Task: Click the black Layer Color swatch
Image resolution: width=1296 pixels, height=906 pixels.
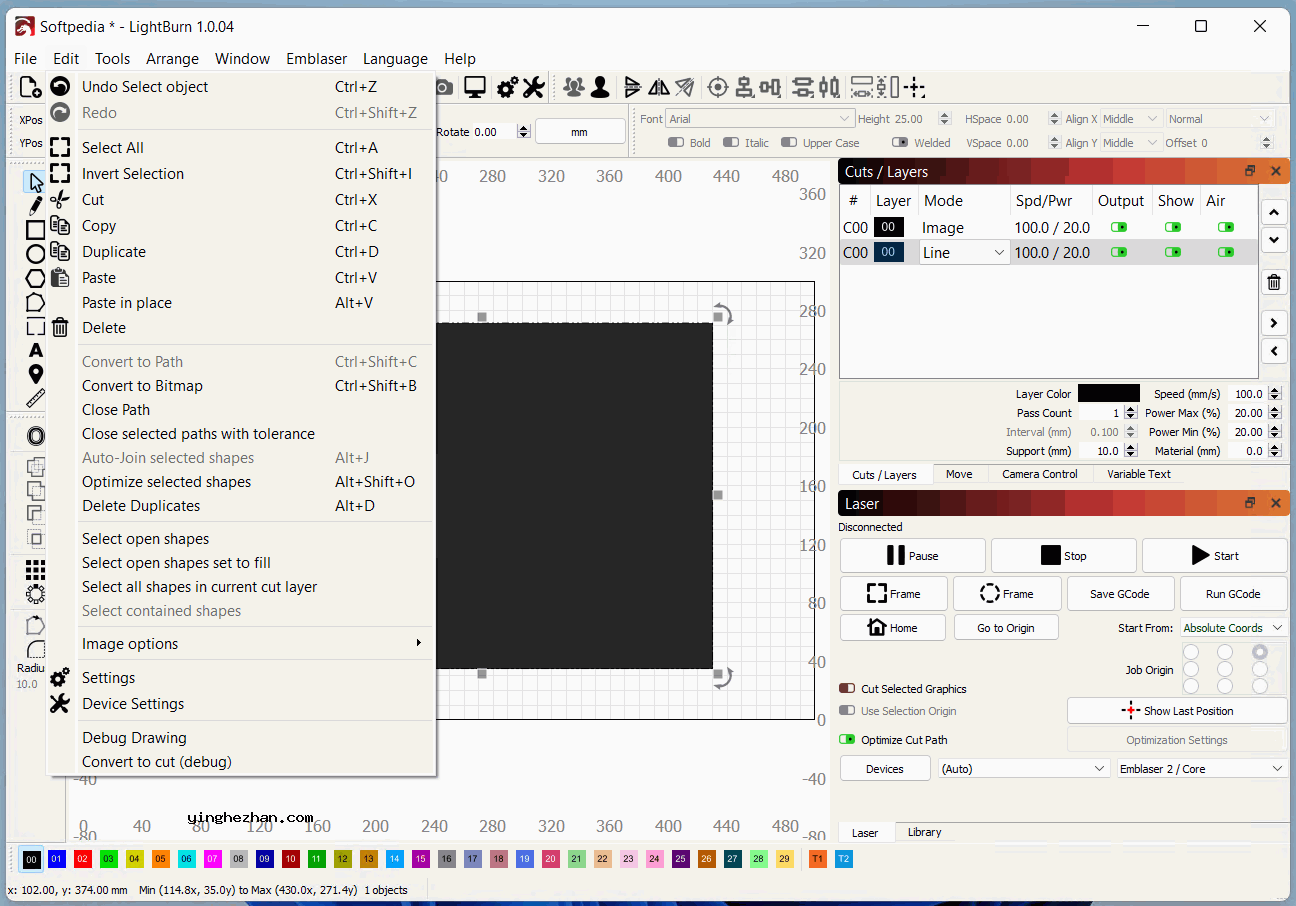Action: pos(1109,394)
